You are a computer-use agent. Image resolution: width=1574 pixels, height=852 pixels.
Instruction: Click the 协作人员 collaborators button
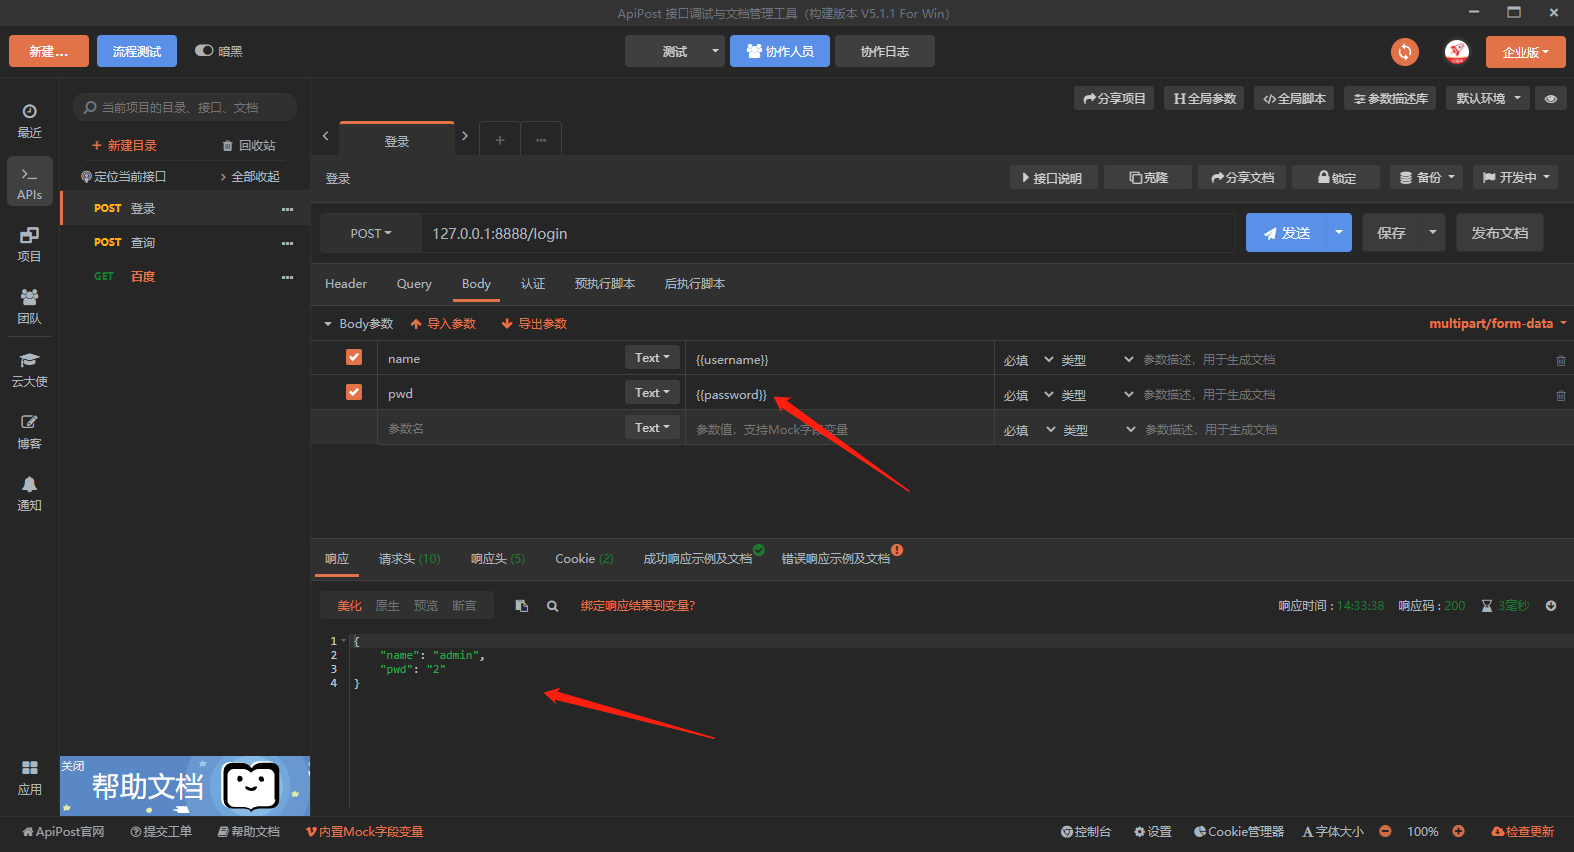[780, 51]
